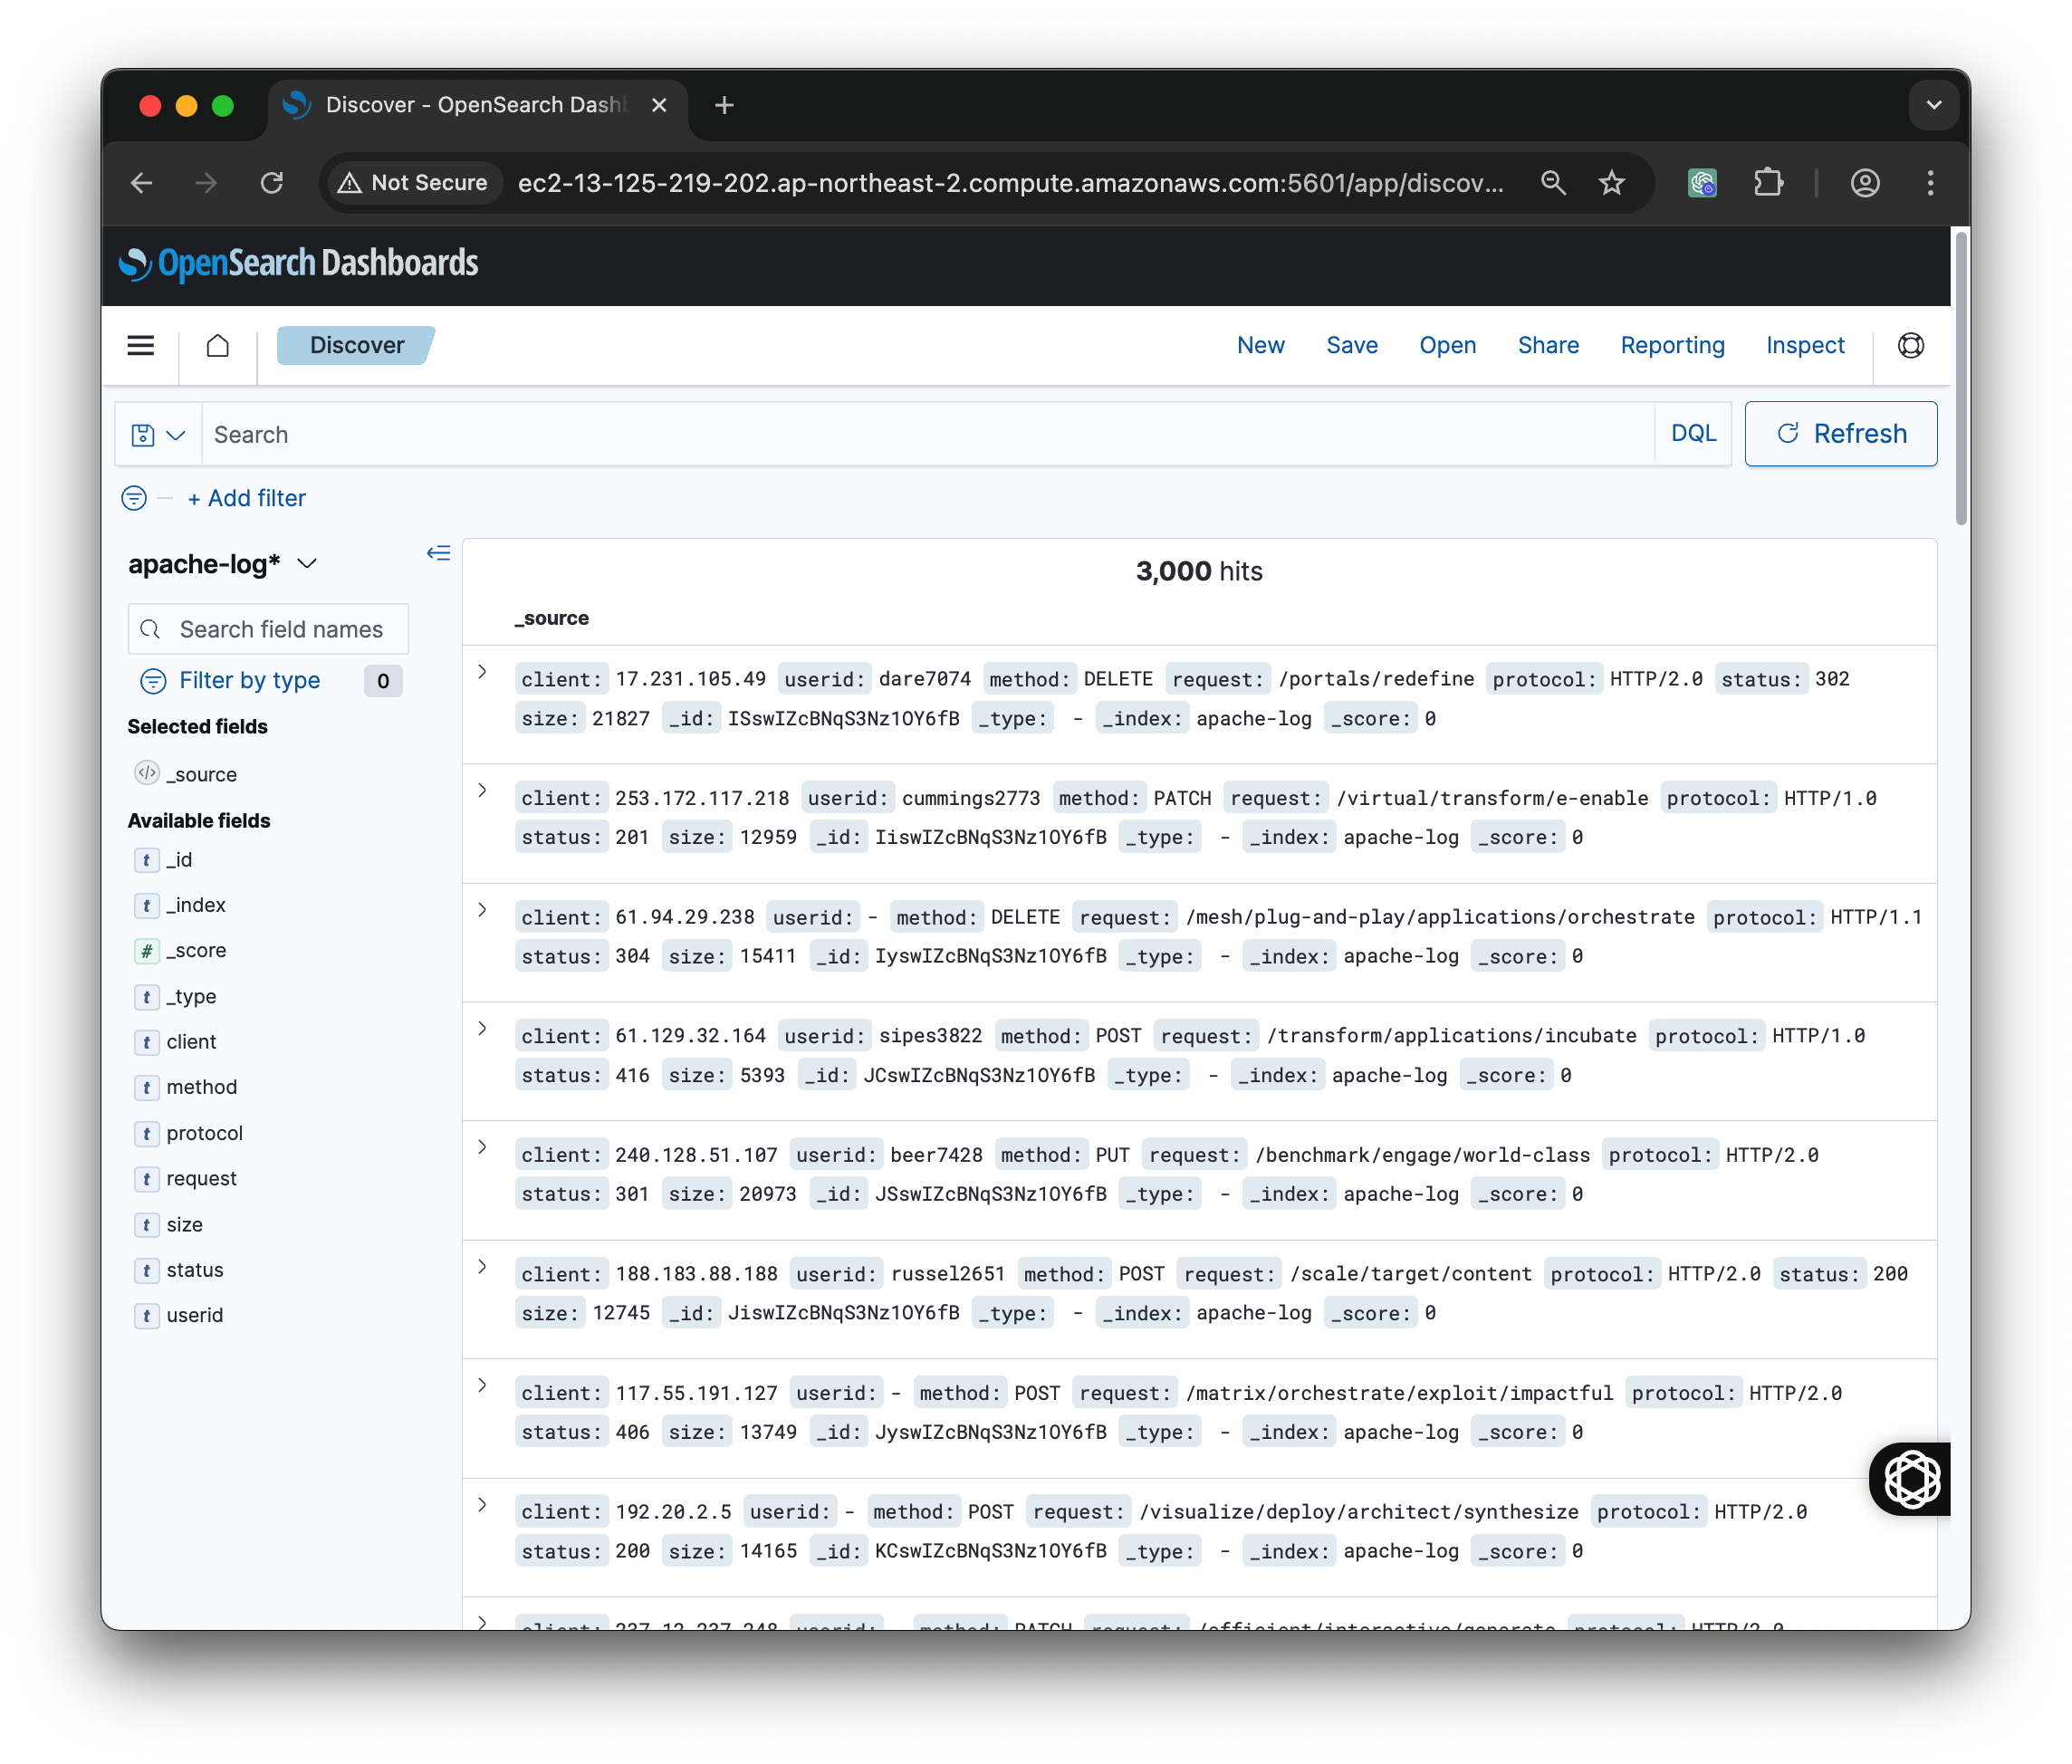Focus the Search field names input
Image resolution: width=2072 pixels, height=1764 pixels.
(280, 629)
